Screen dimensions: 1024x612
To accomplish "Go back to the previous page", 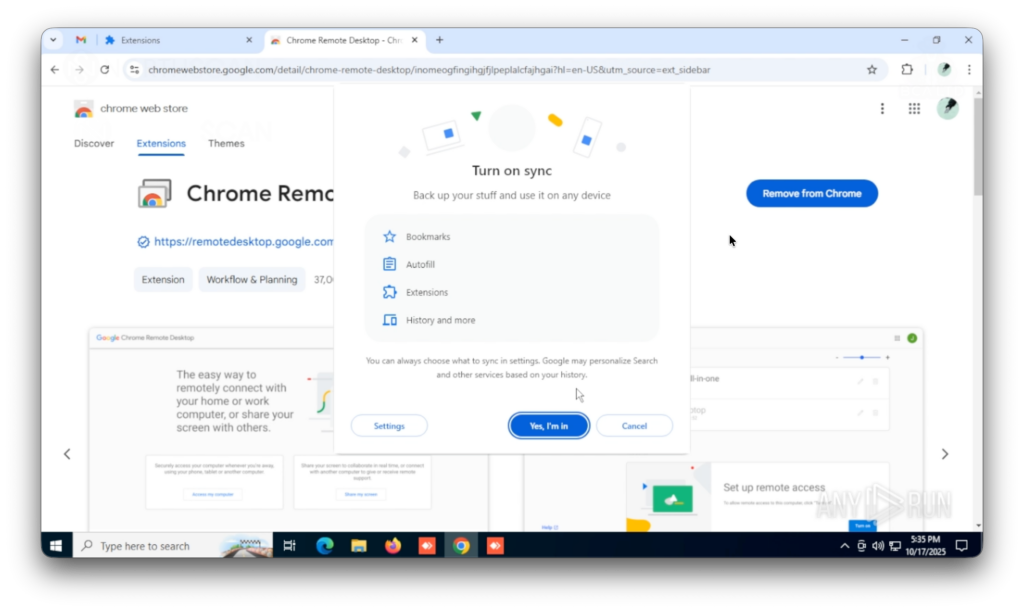I will point(55,69).
